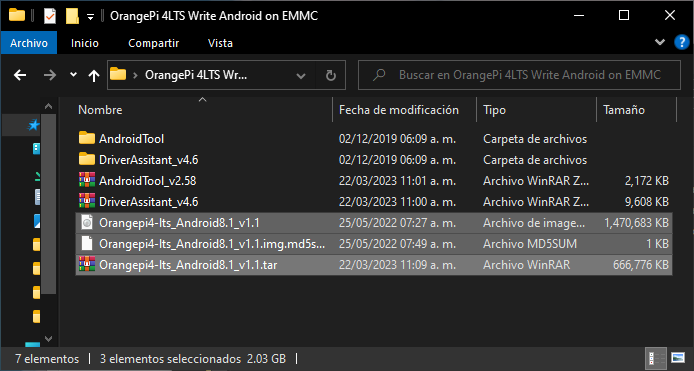This screenshot has width=694, height=371.
Task: Click the Back navigation arrow
Action: [x=20, y=75]
